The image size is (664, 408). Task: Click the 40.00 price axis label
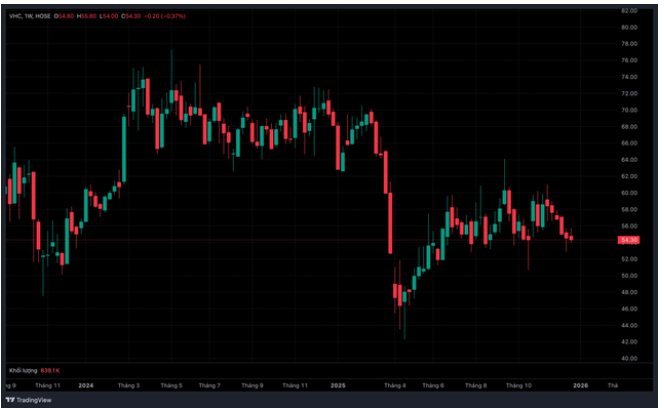click(x=629, y=358)
